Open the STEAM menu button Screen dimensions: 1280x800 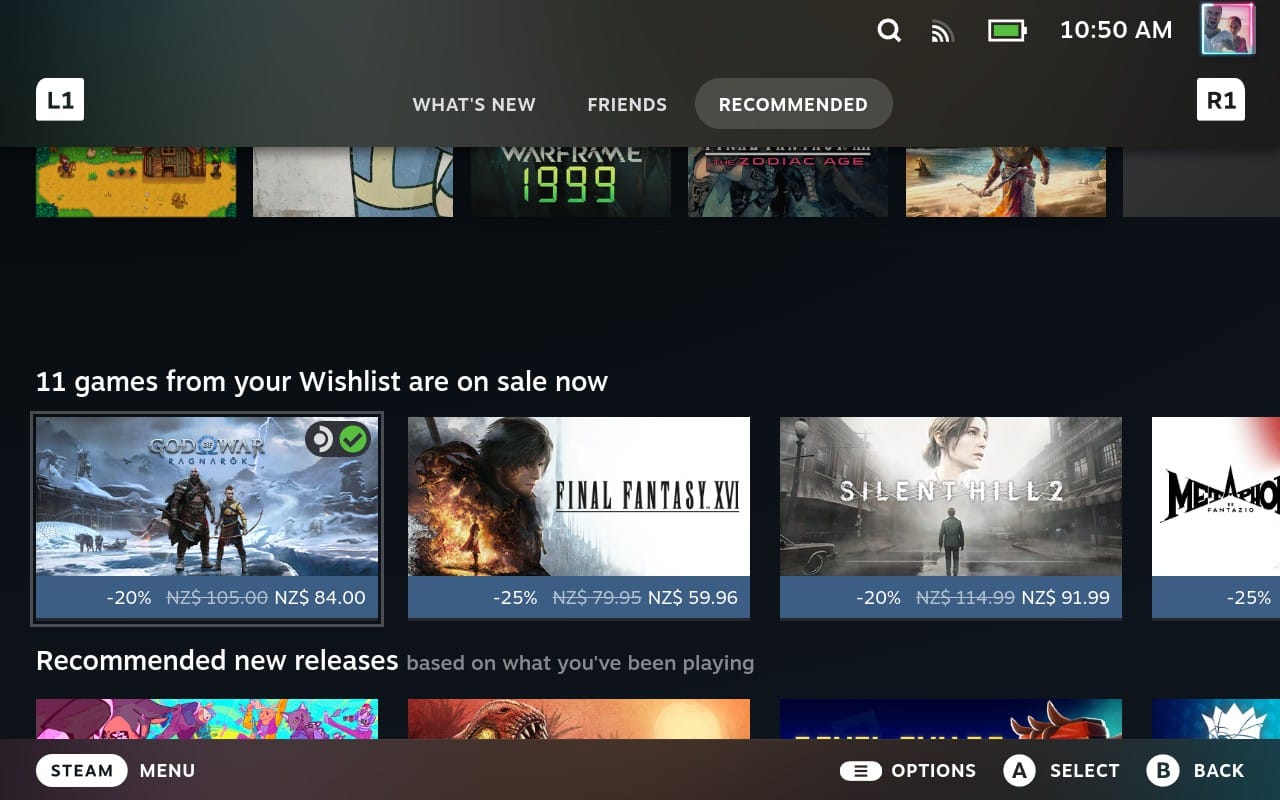(82, 770)
